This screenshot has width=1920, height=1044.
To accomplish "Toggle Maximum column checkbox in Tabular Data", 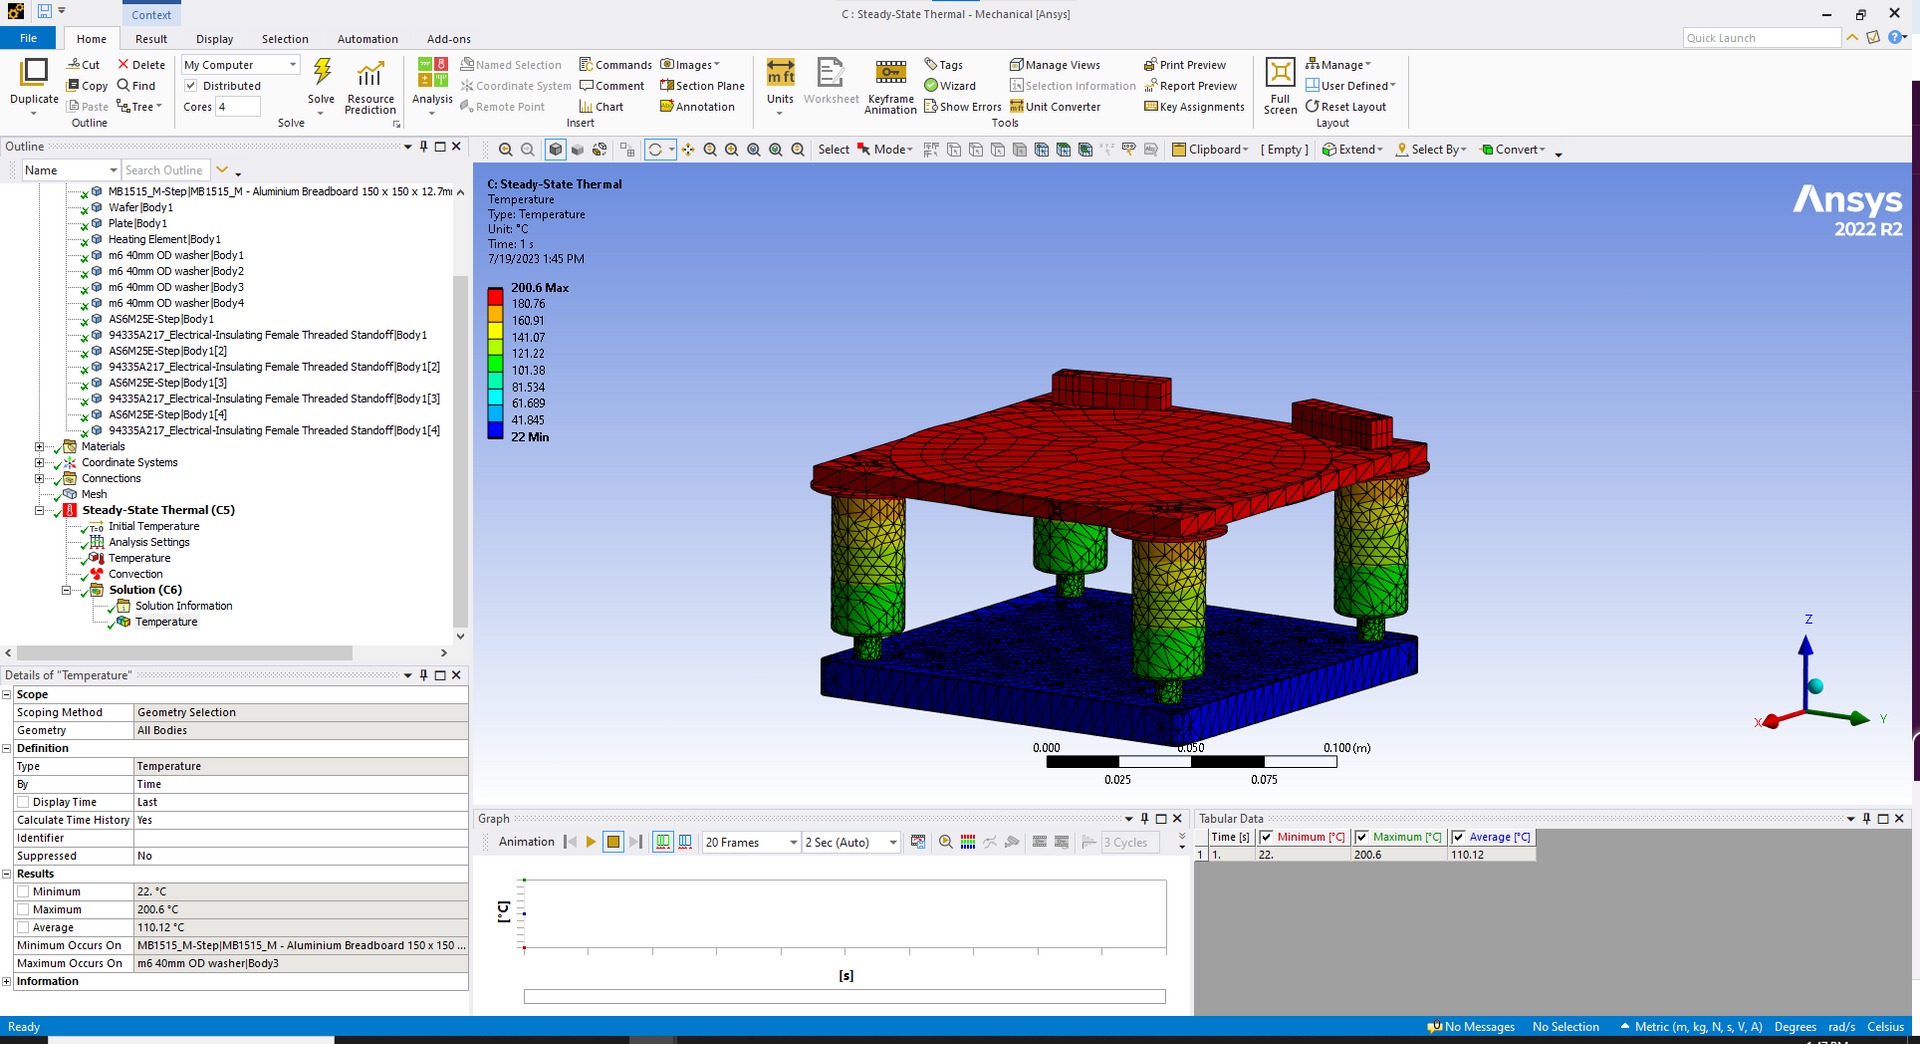I will tap(1361, 837).
